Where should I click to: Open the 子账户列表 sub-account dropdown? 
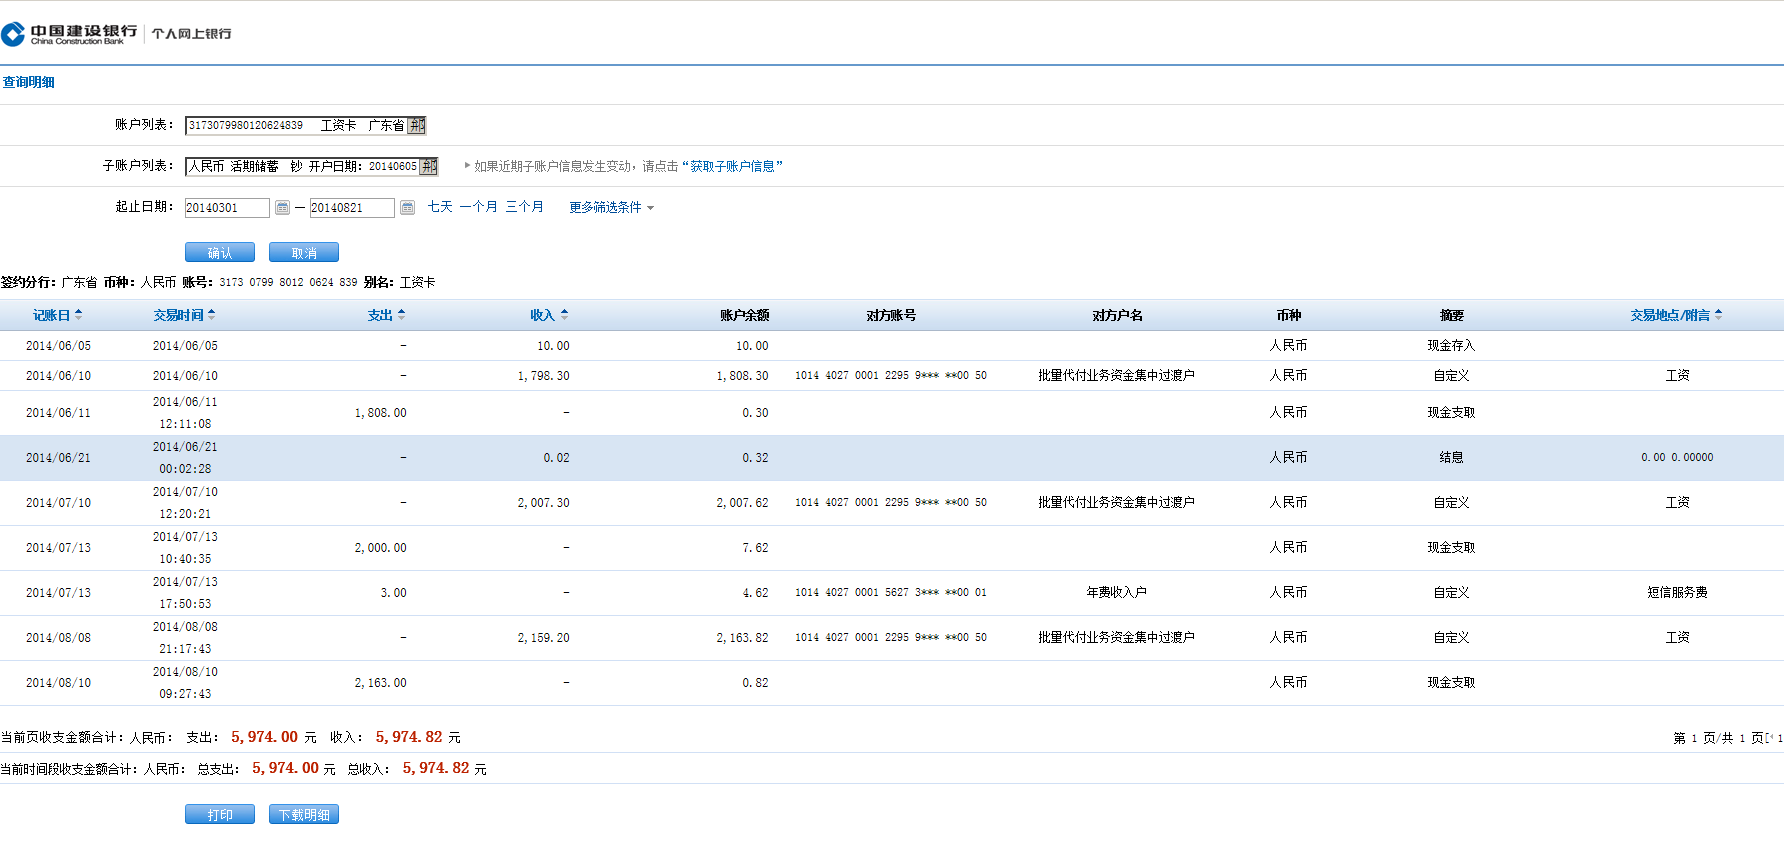429,166
